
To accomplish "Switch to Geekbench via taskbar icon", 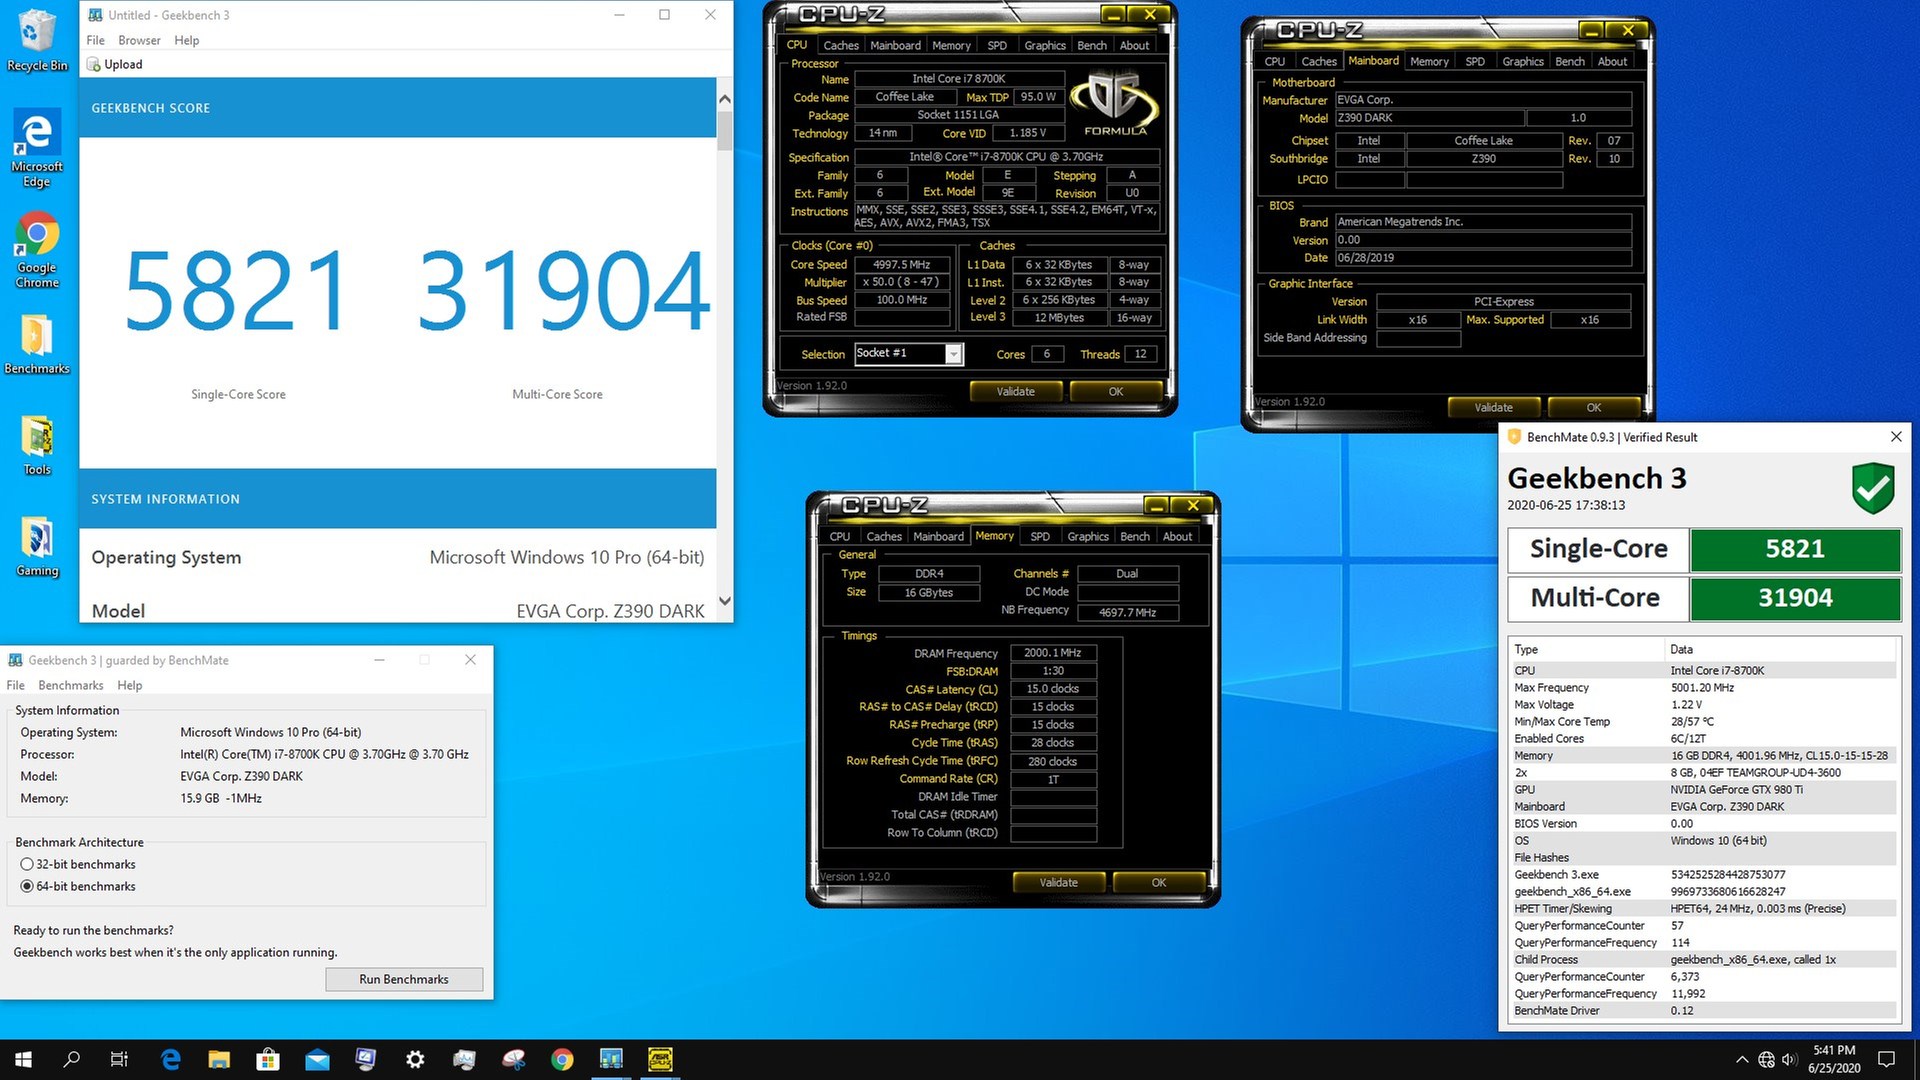I will click(x=611, y=1059).
